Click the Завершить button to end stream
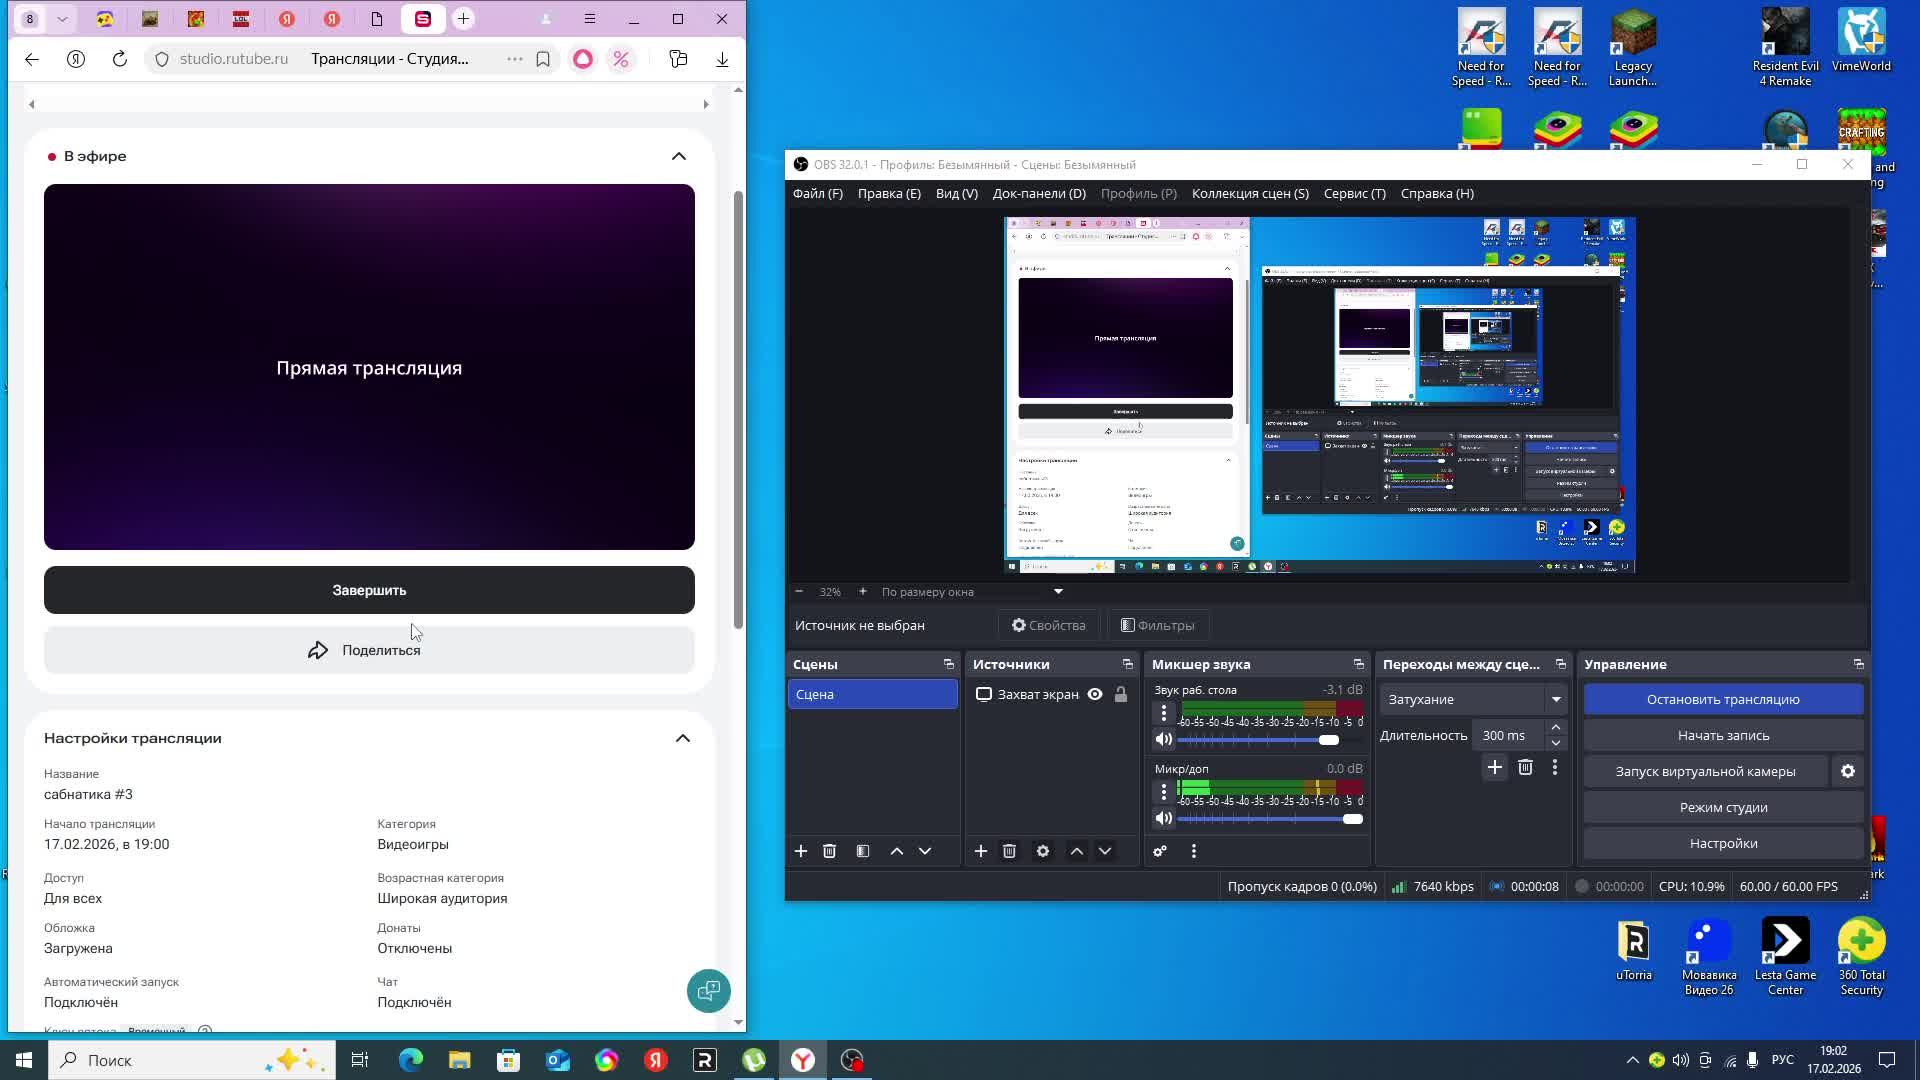This screenshot has width=1920, height=1080. click(x=369, y=590)
